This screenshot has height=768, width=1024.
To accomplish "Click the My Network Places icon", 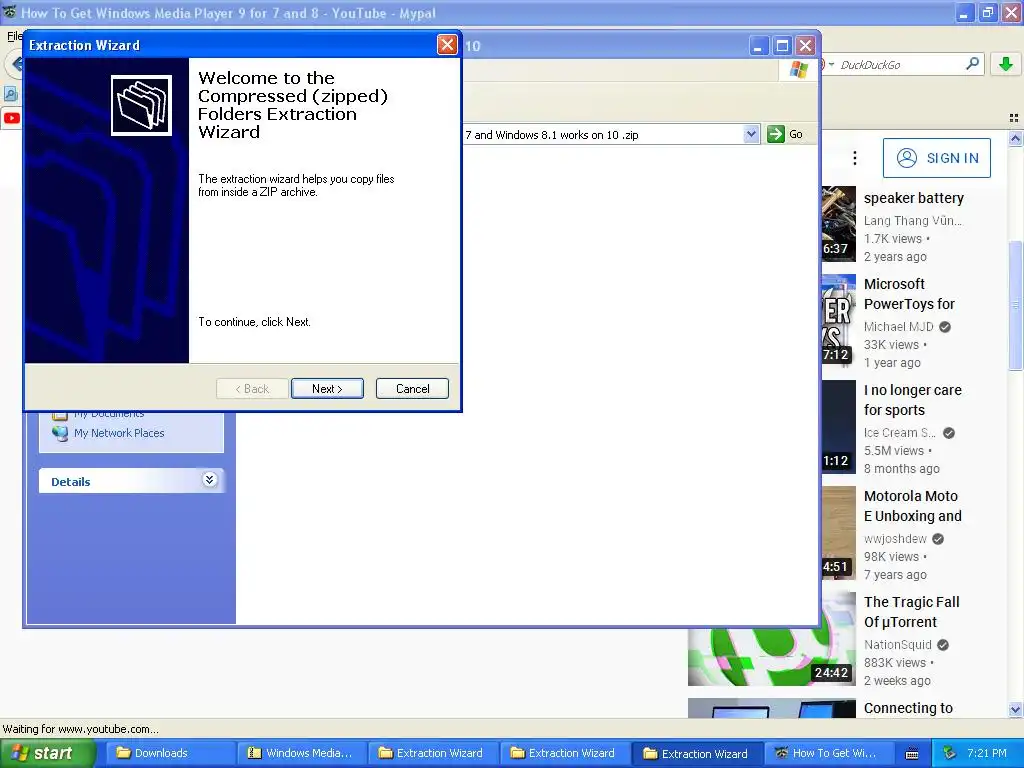I will click(60, 434).
